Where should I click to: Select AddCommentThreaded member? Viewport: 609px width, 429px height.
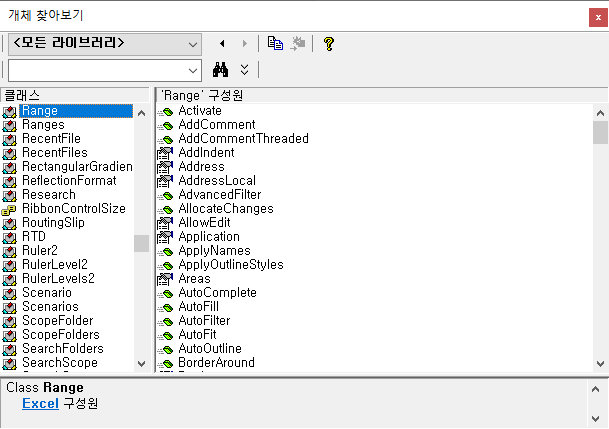click(x=244, y=139)
